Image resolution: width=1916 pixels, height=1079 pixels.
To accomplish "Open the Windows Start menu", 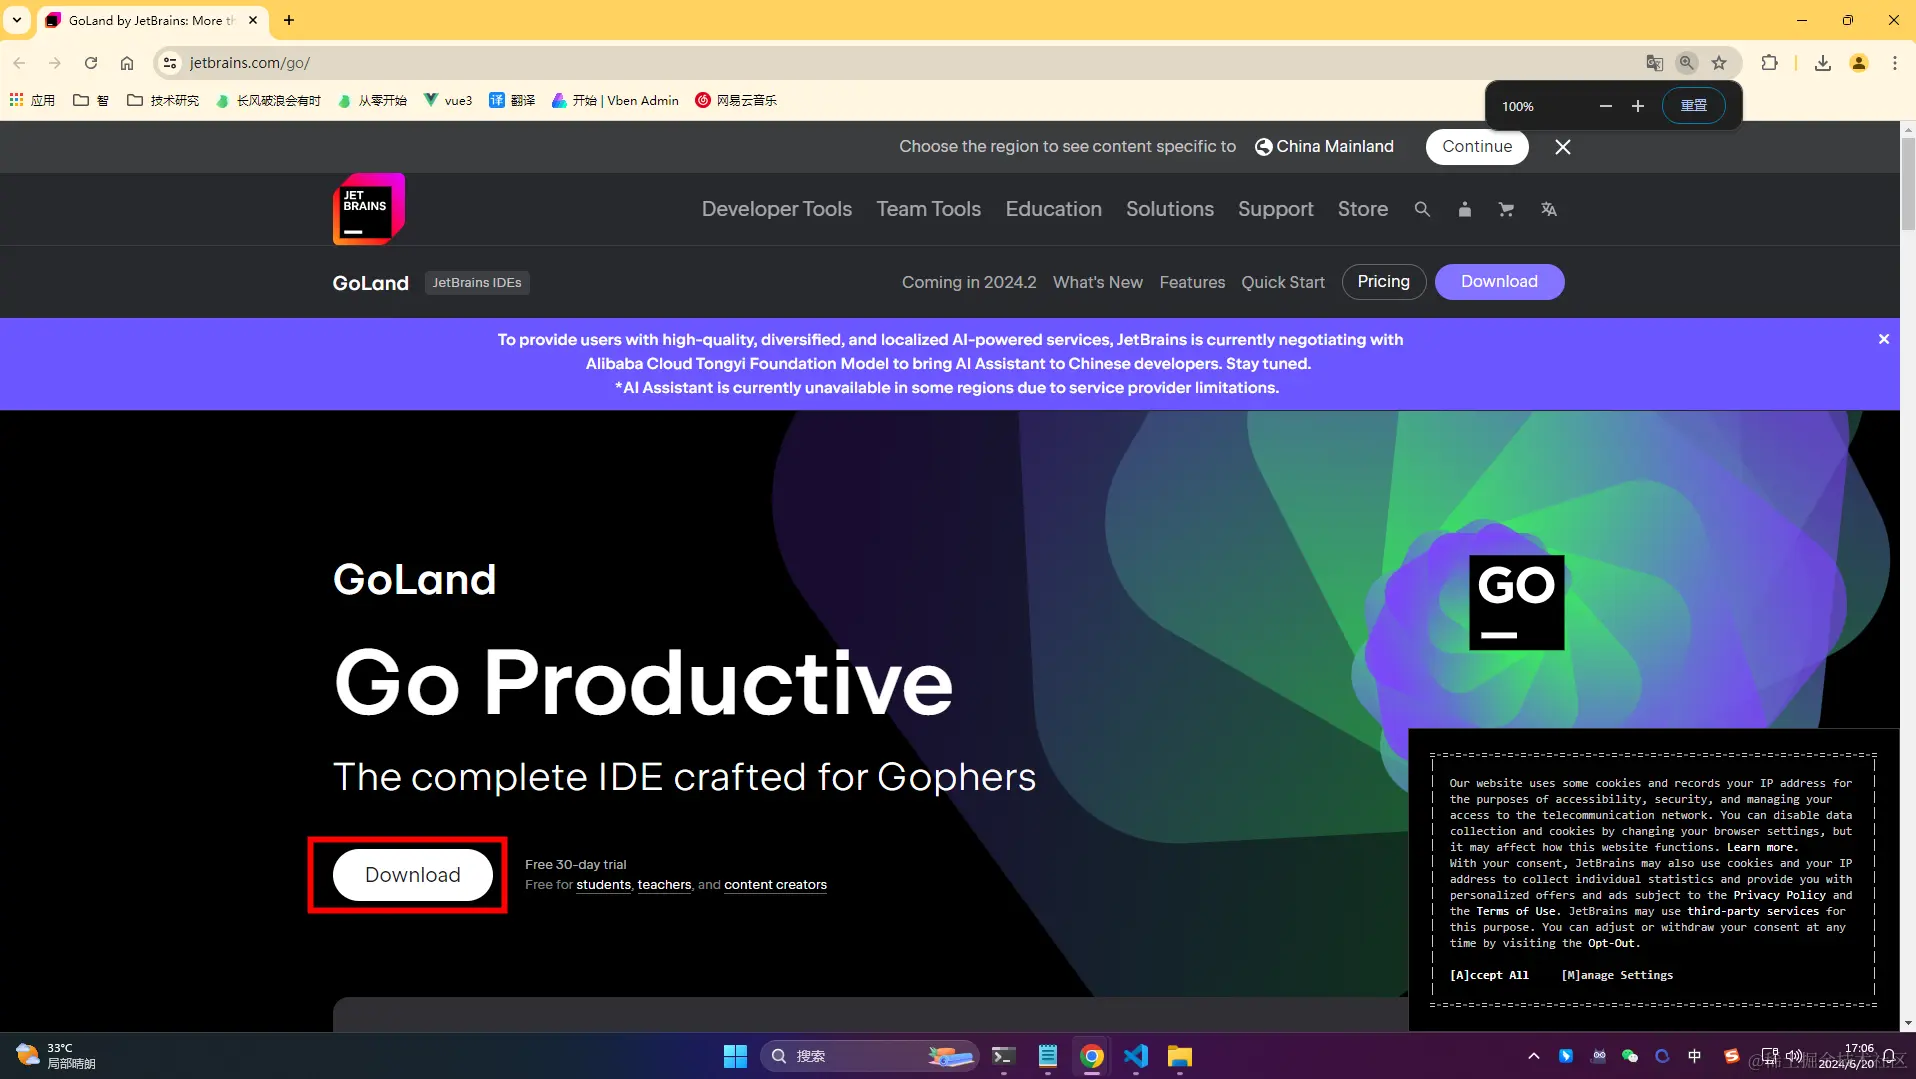I will (x=735, y=1056).
